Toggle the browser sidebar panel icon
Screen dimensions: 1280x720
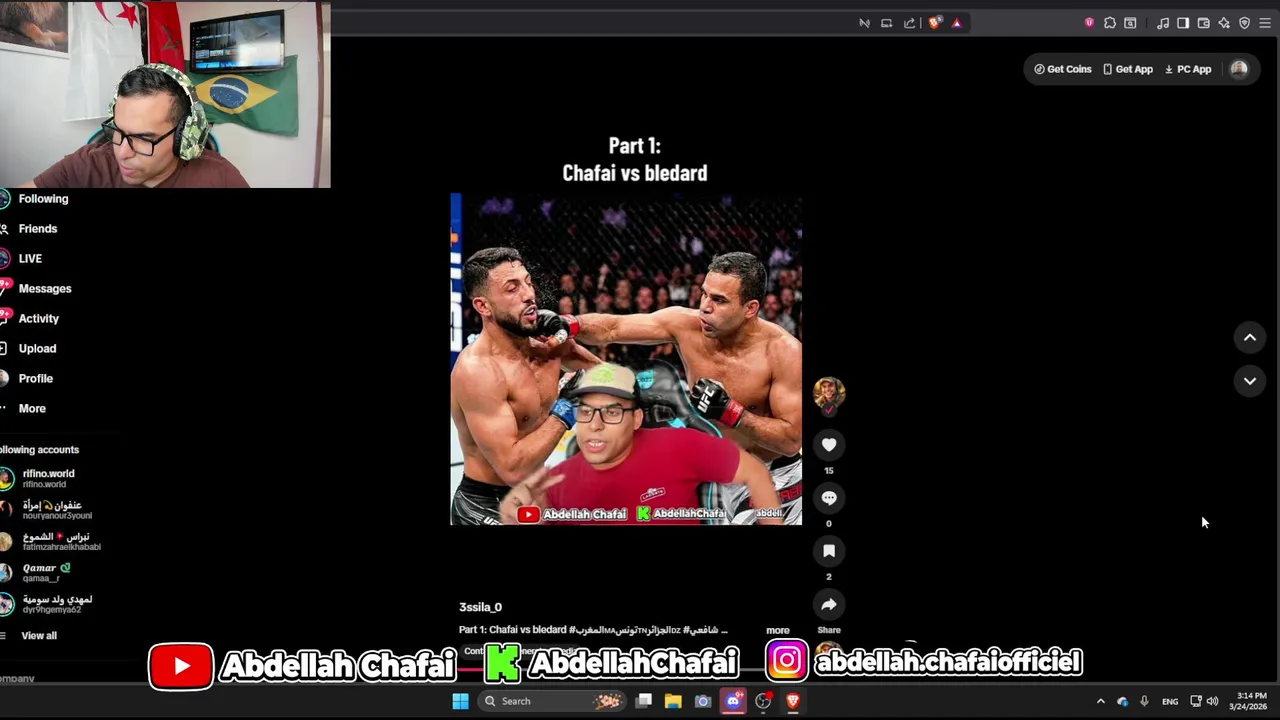click(1183, 23)
